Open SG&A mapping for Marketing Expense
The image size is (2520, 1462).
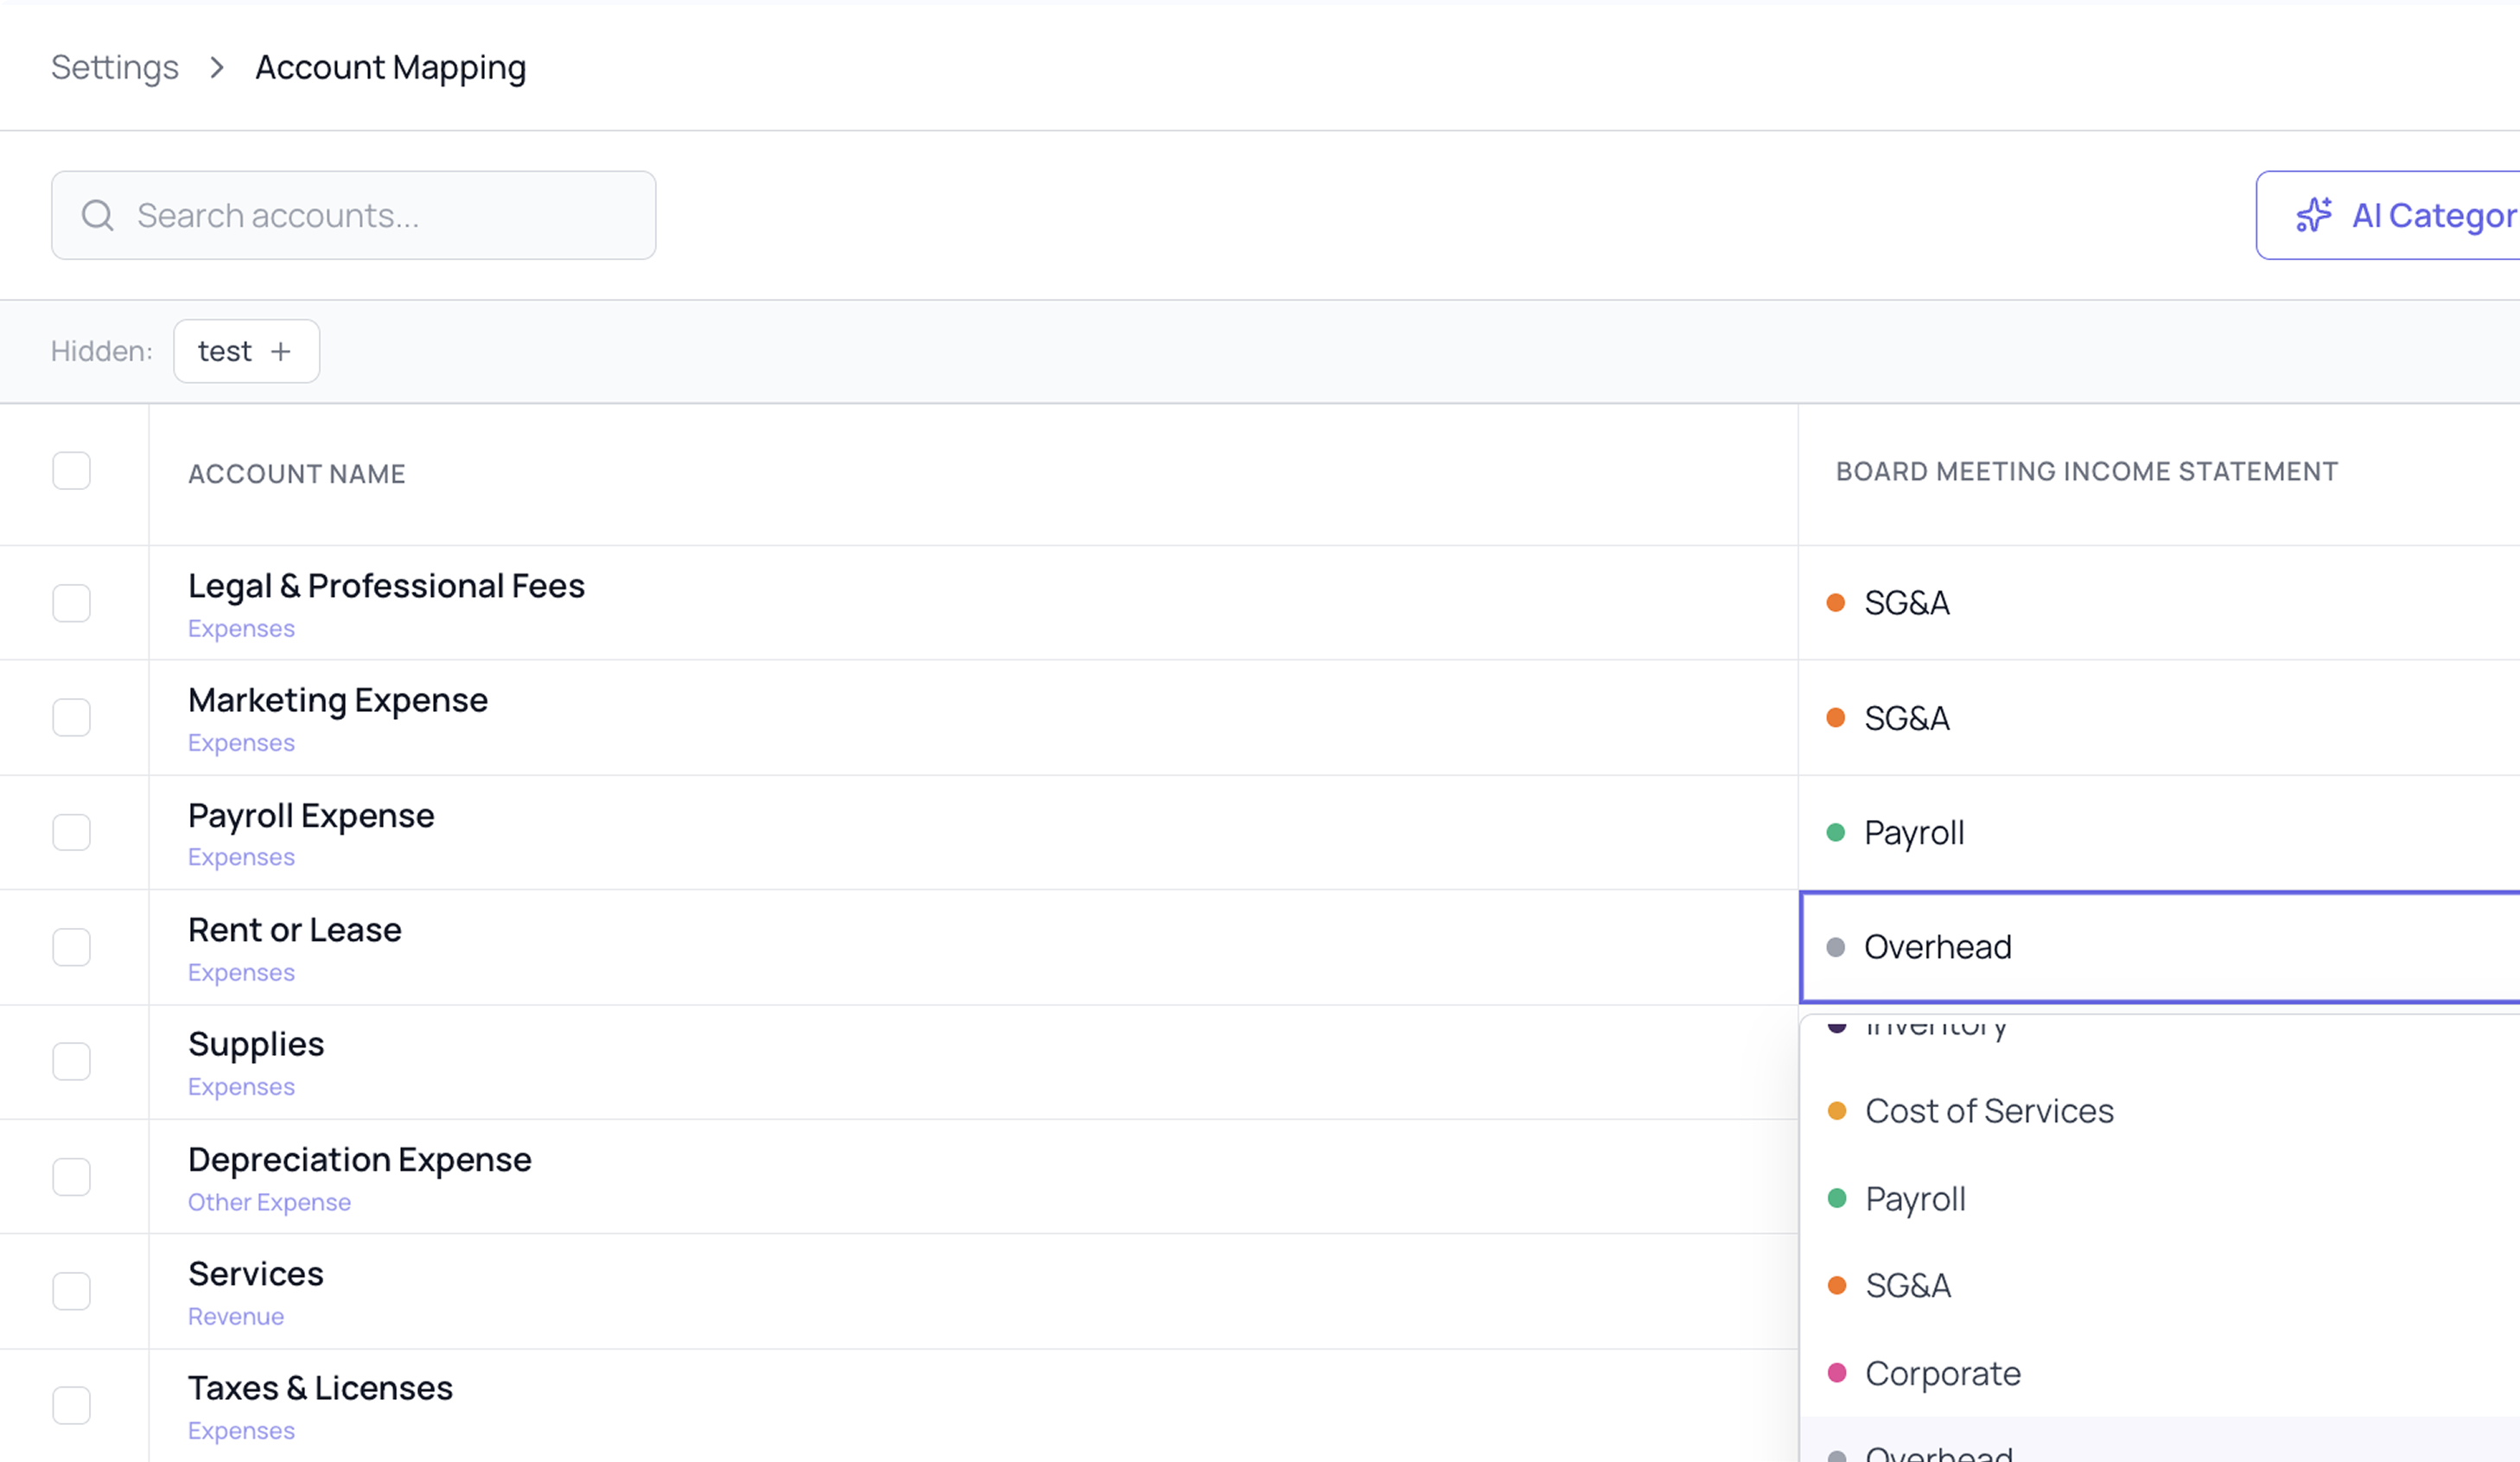1907,718
